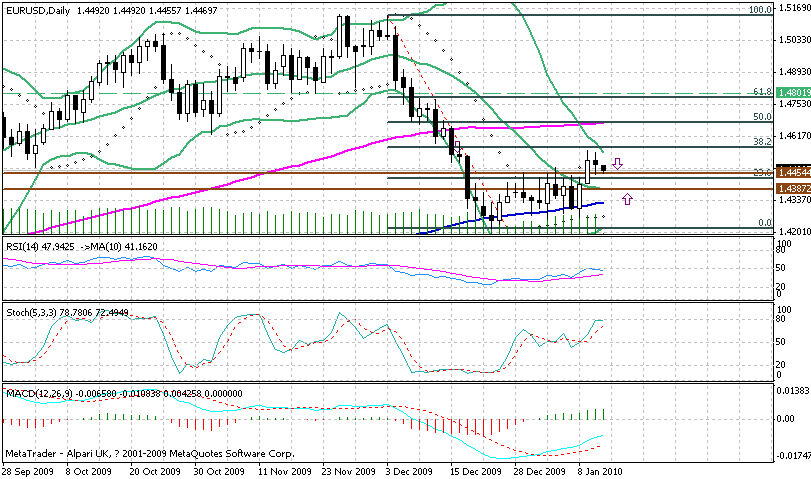Click the Fibonacci 100.0 level label

[x=760, y=9]
